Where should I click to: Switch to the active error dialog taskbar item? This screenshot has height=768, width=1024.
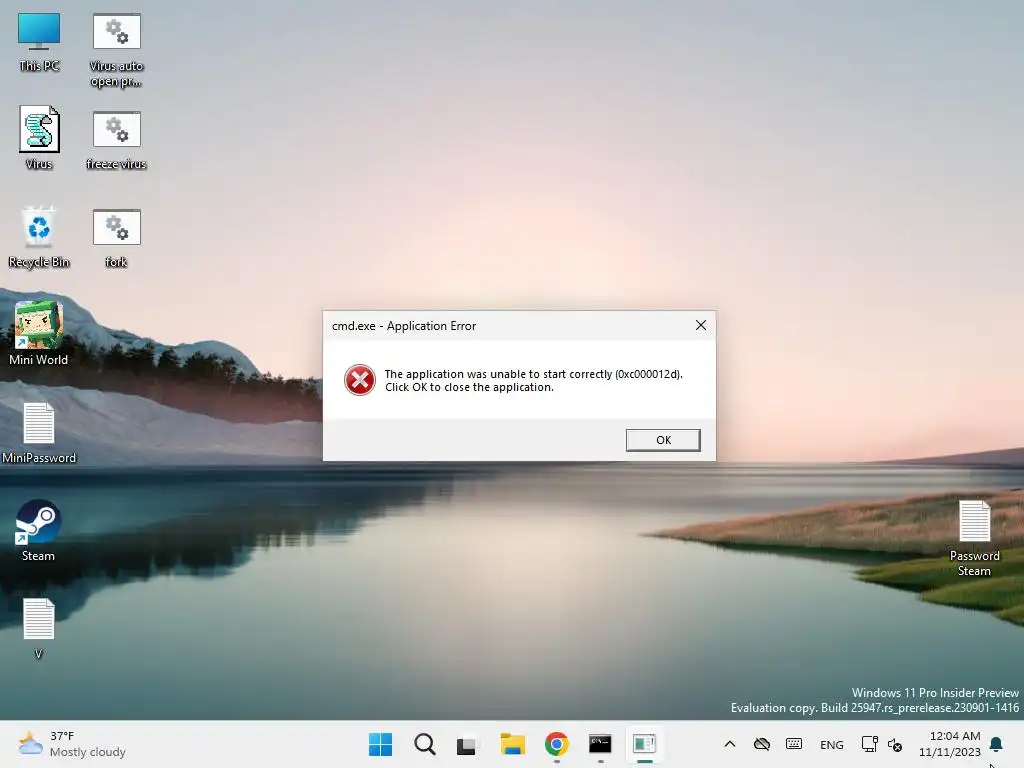[x=645, y=744]
